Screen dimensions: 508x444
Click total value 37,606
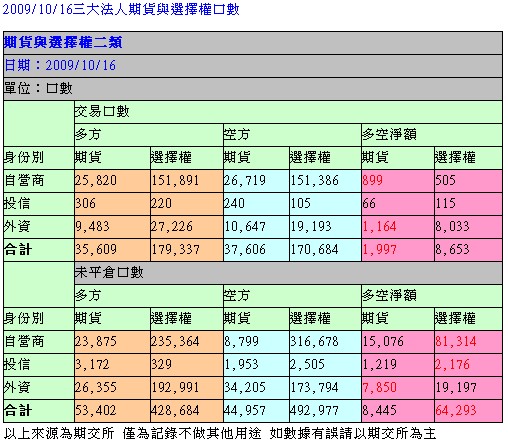coord(245,249)
